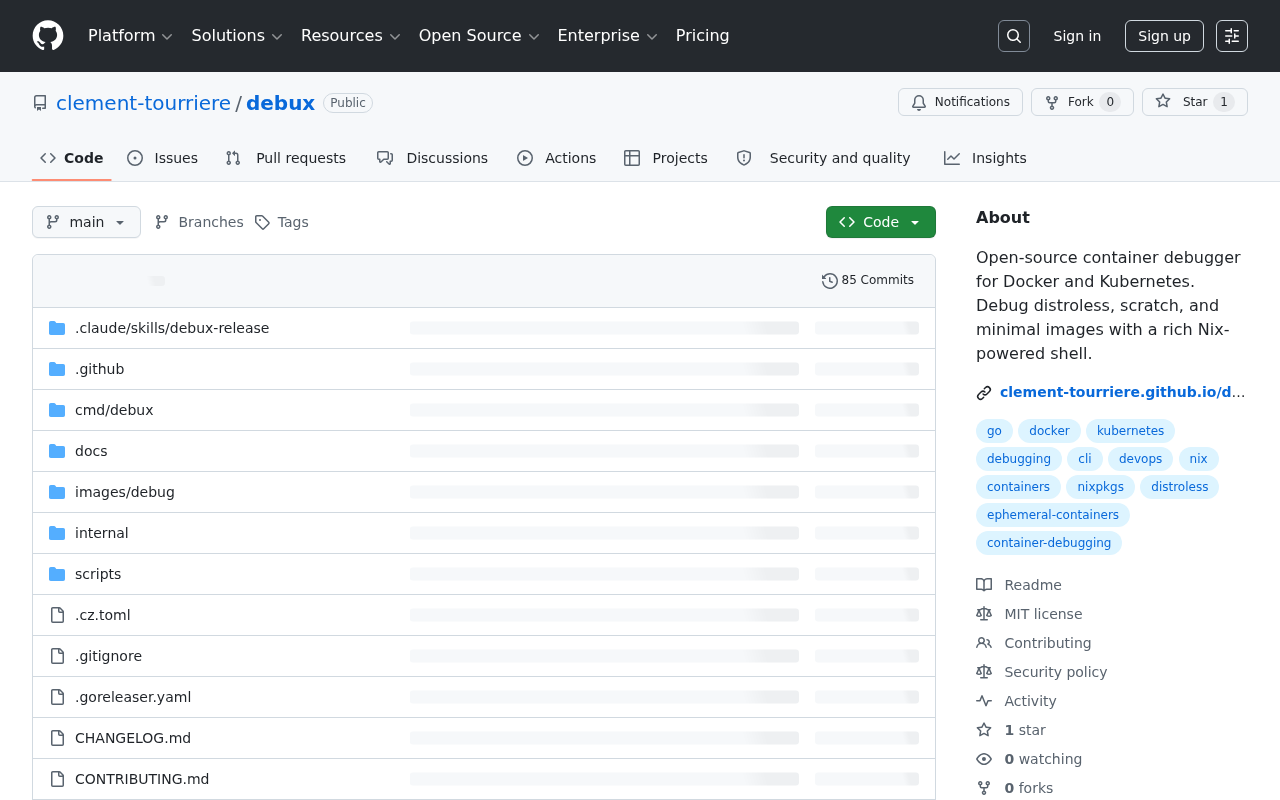Click the file icon for .cz.toml
The height and width of the screenshot is (800, 1280).
tap(57, 615)
